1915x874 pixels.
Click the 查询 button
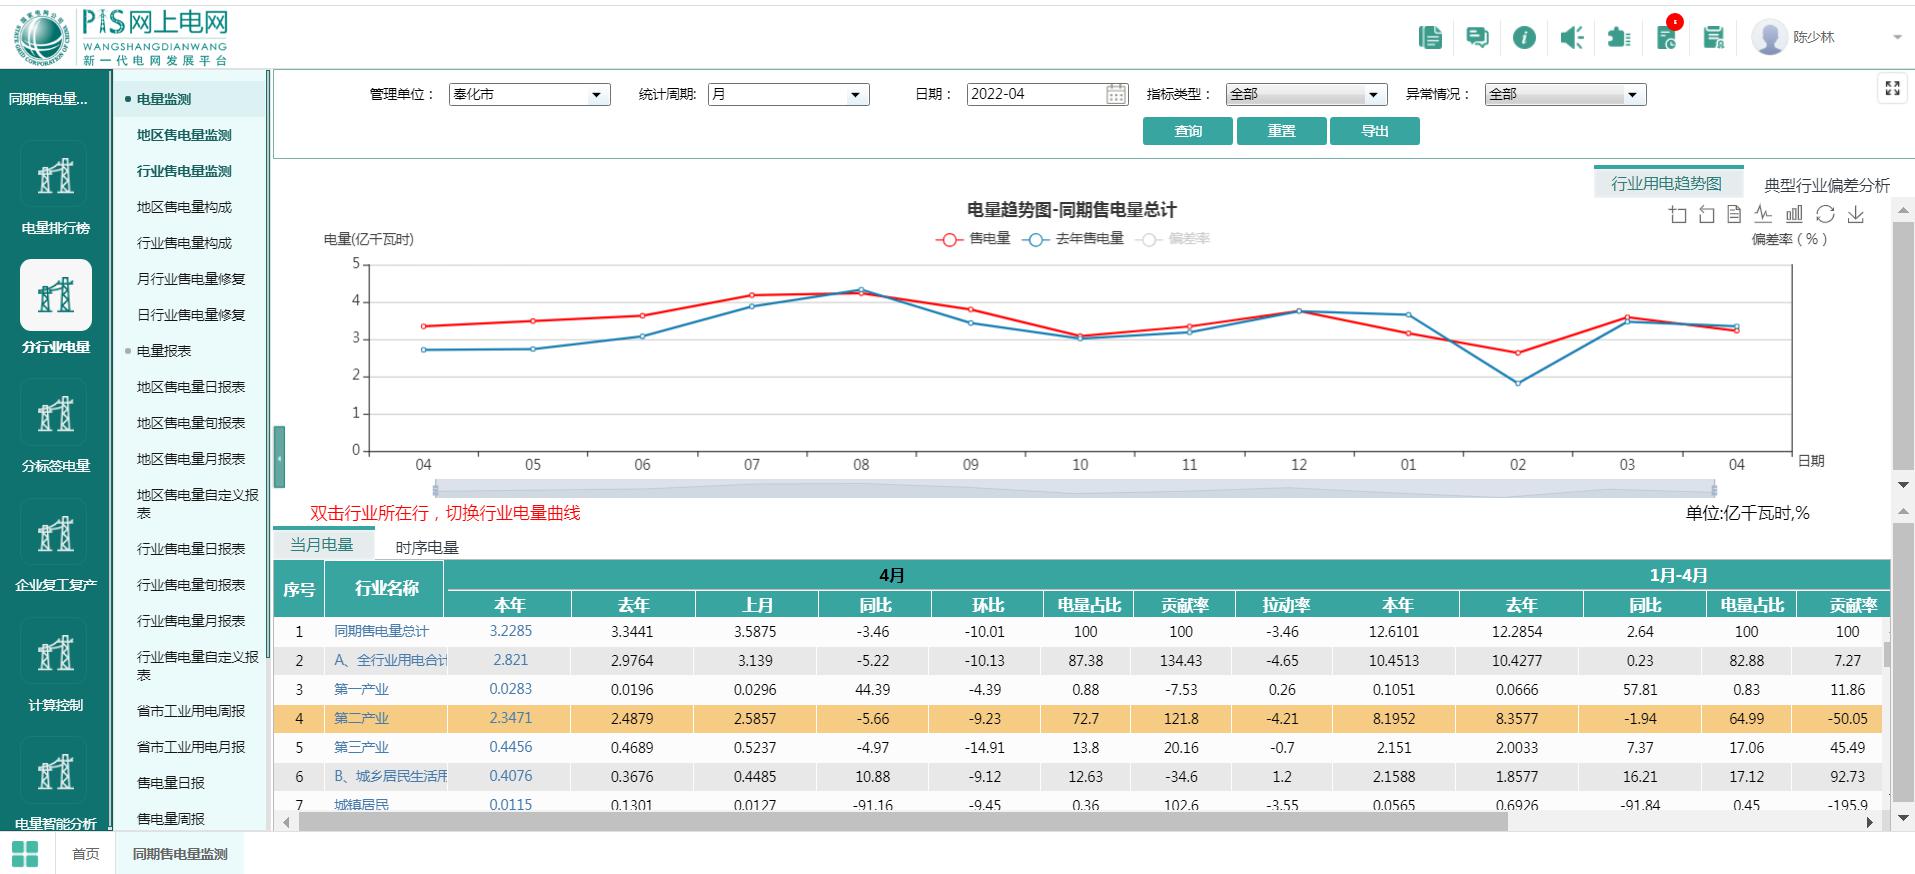coord(1187,131)
